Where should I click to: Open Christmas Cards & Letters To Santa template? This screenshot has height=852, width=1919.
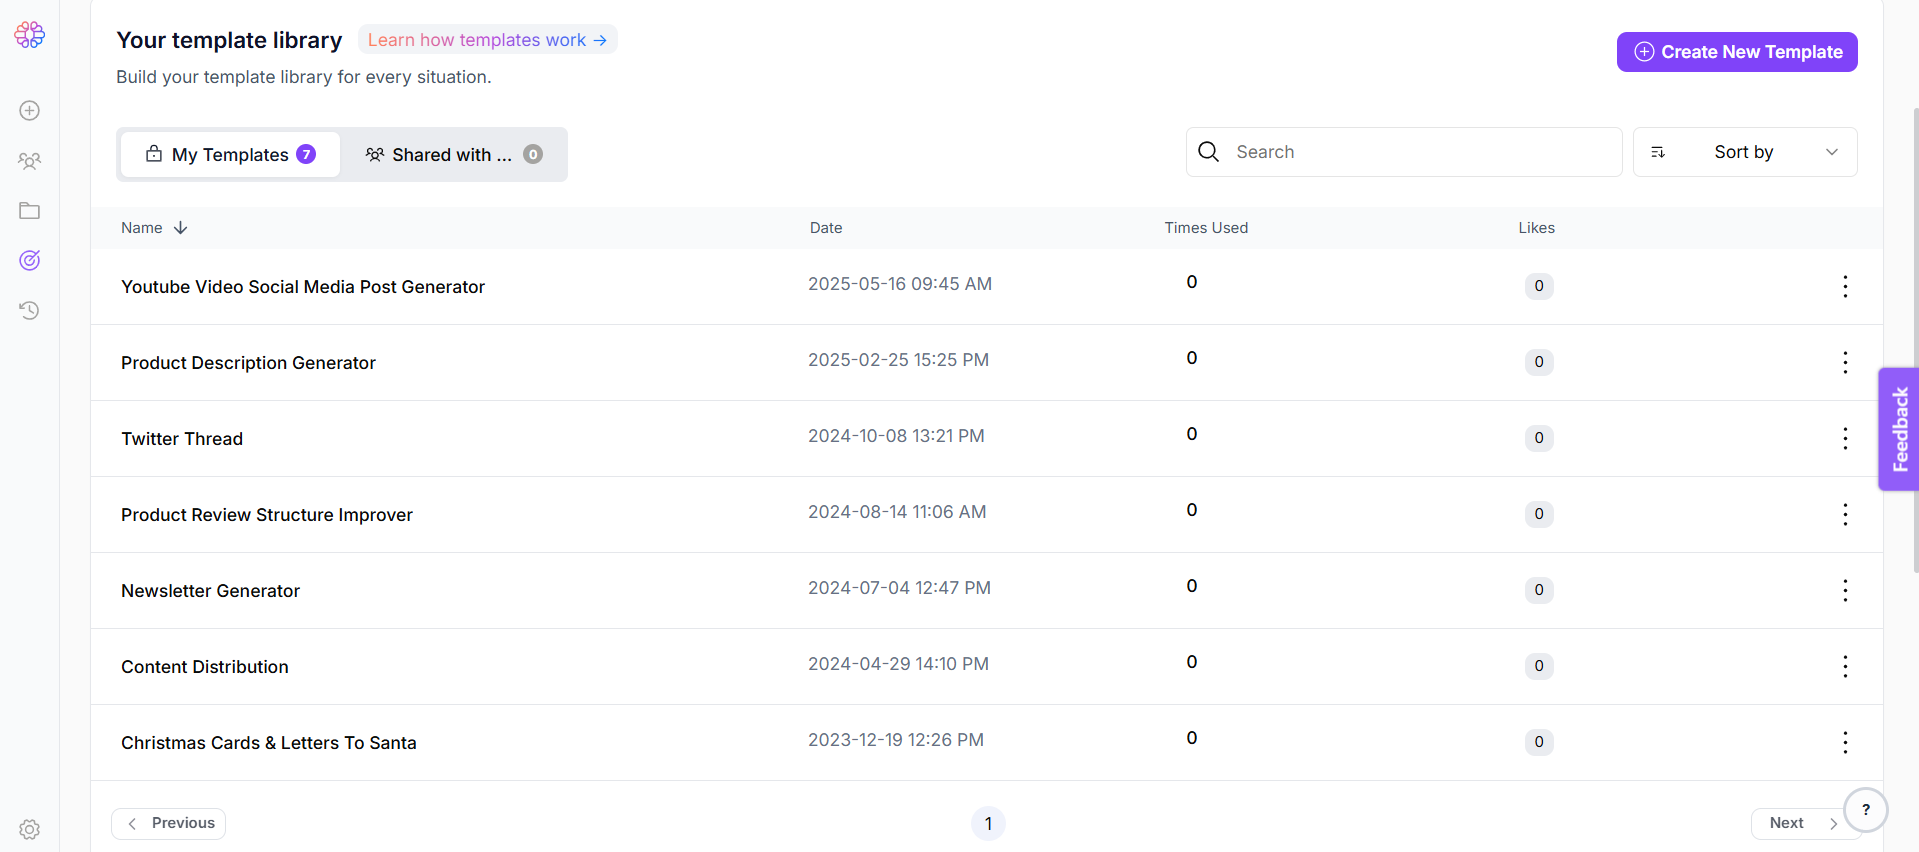pos(269,743)
